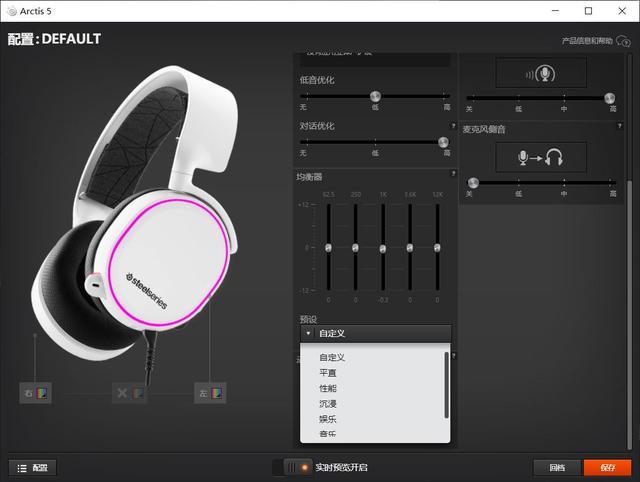Click the white Arctis headset image
This screenshot has height=482, width=640.
tap(137, 212)
